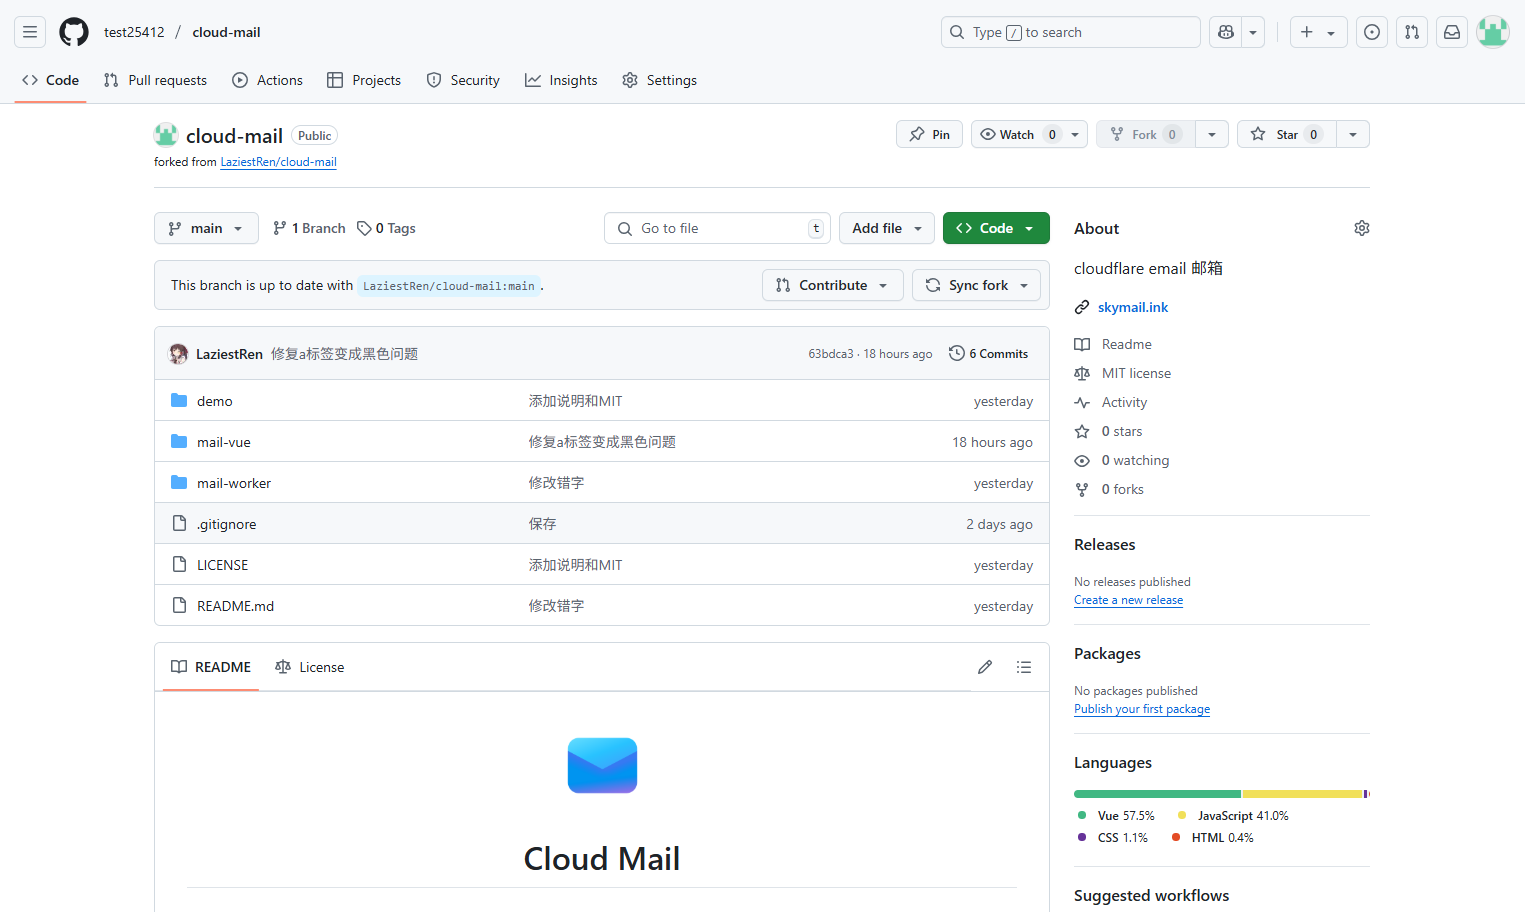Open the global navigation hamburger menu
Viewport: 1525px width, 912px height.
point(29,31)
